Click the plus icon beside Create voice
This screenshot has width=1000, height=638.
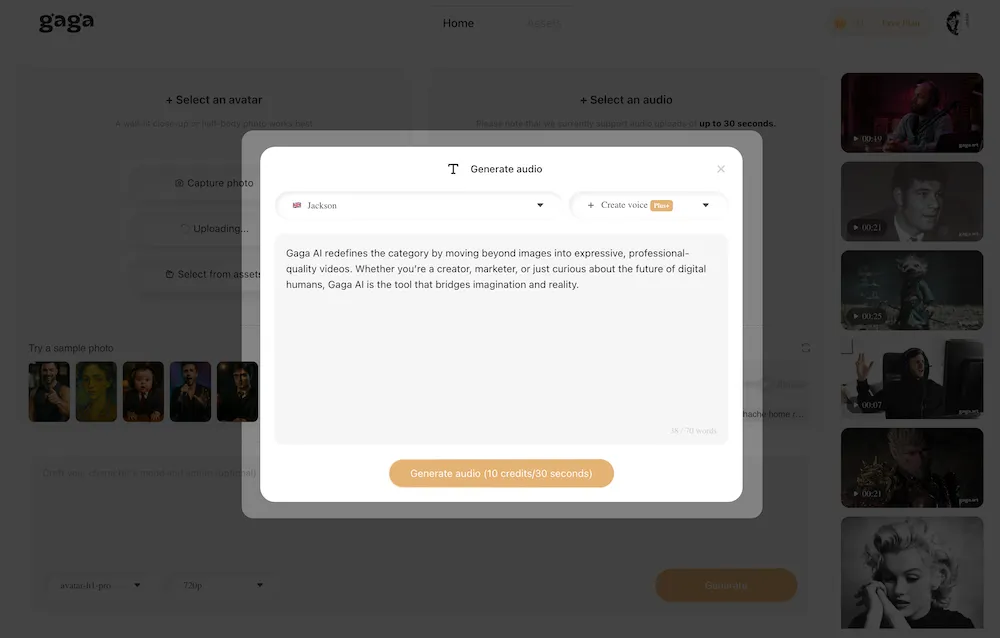(x=591, y=205)
